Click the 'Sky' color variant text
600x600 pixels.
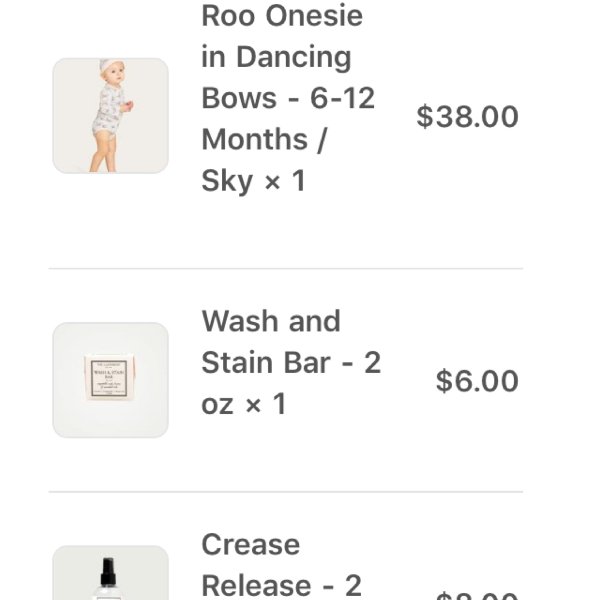tap(227, 182)
